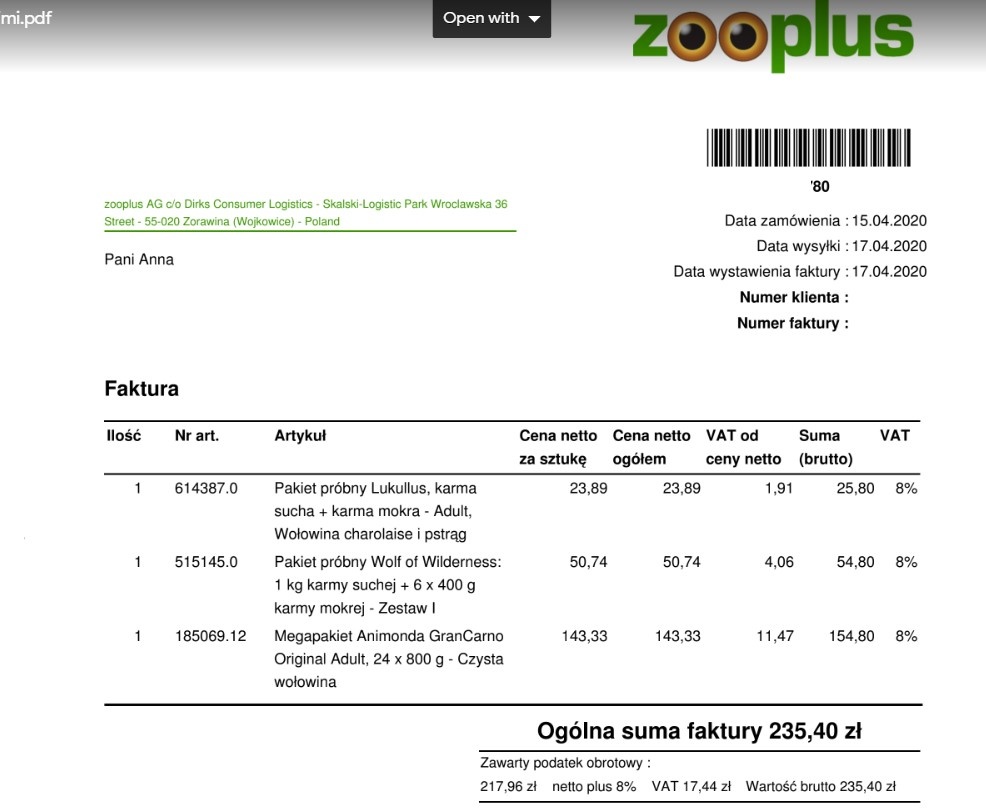Click net value 217,96 zł
This screenshot has width=986, height=808.
(508, 787)
